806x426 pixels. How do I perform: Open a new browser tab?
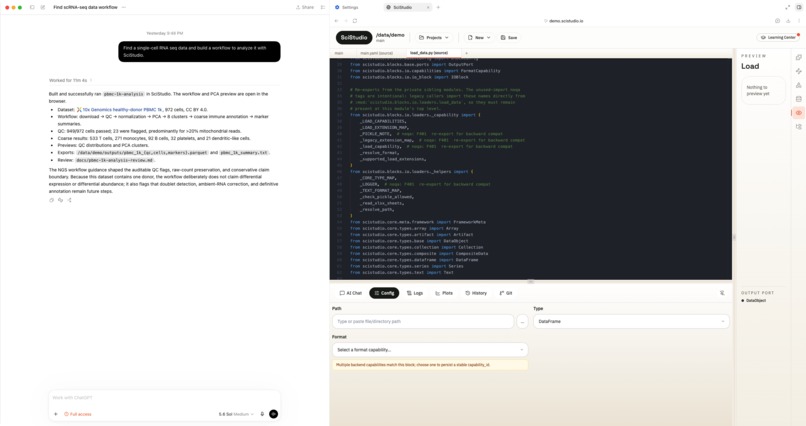(x=438, y=7)
